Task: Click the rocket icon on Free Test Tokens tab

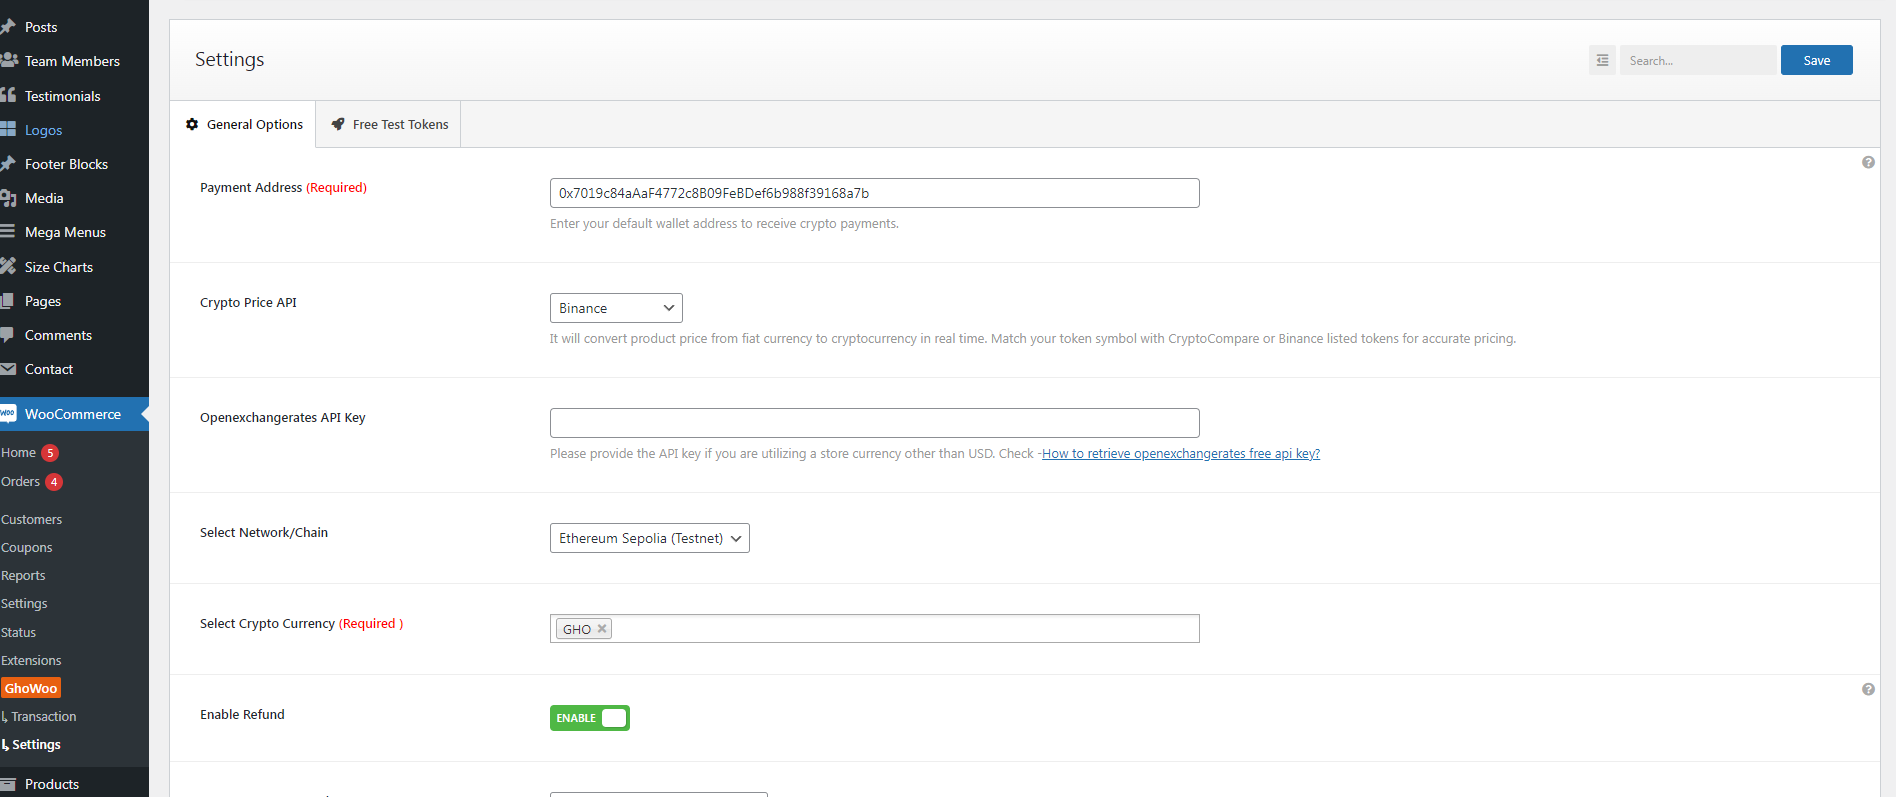Action: click(338, 124)
